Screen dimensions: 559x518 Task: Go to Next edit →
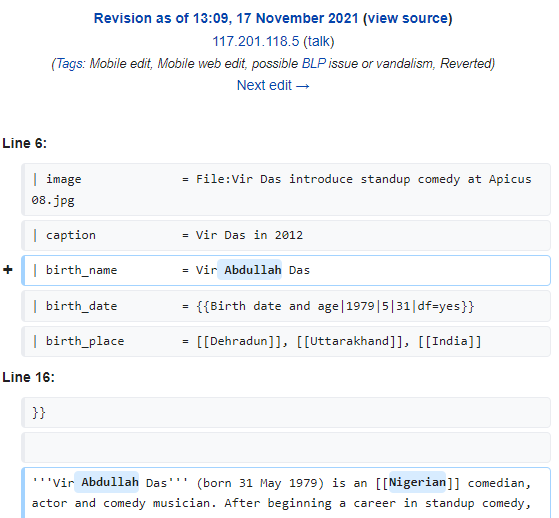tap(273, 86)
